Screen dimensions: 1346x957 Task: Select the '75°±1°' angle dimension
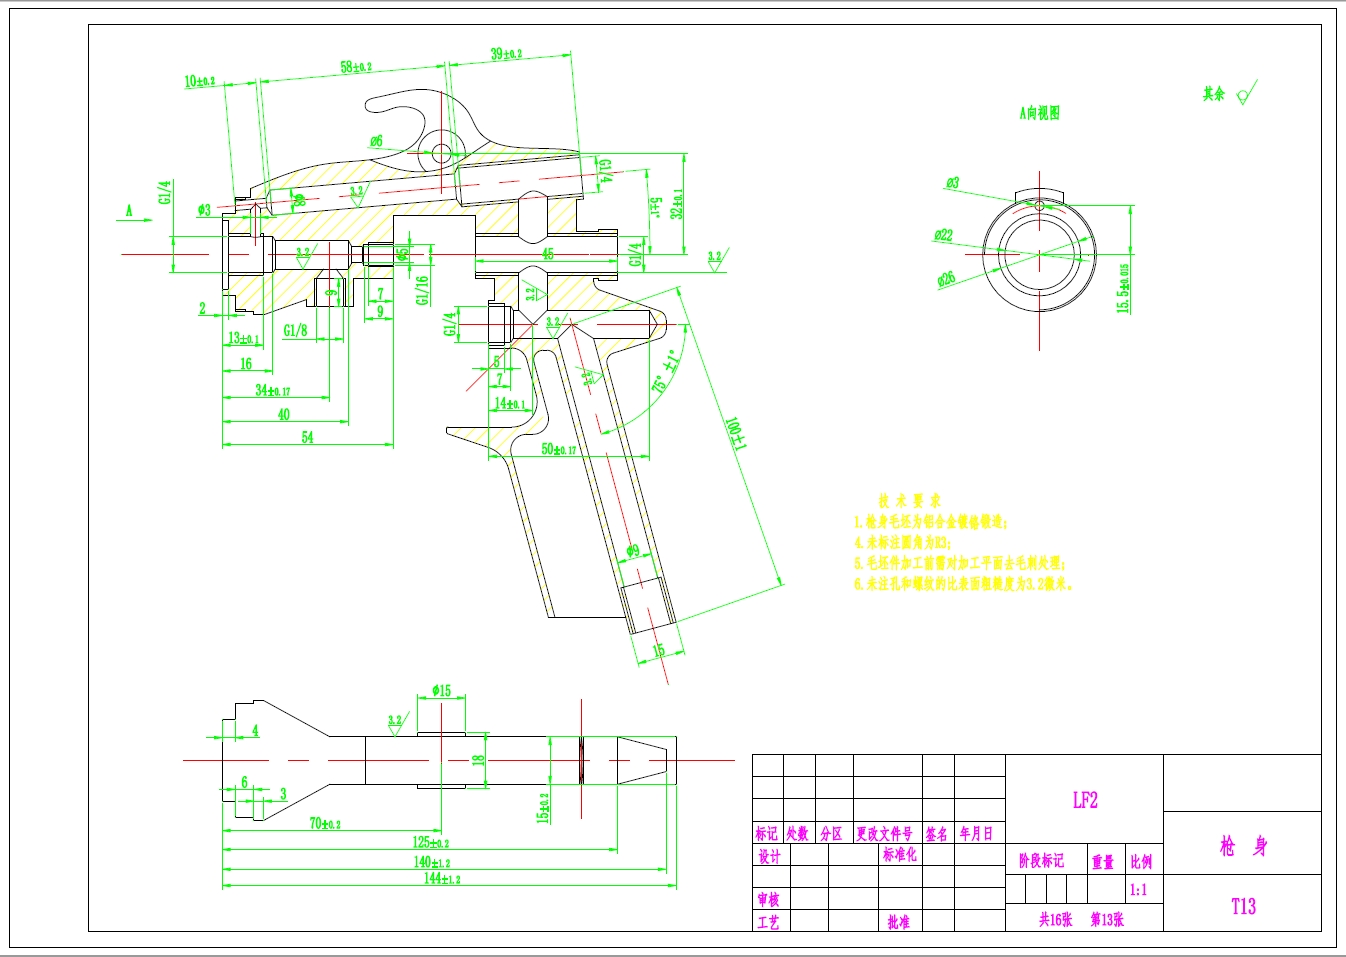[x=666, y=371]
